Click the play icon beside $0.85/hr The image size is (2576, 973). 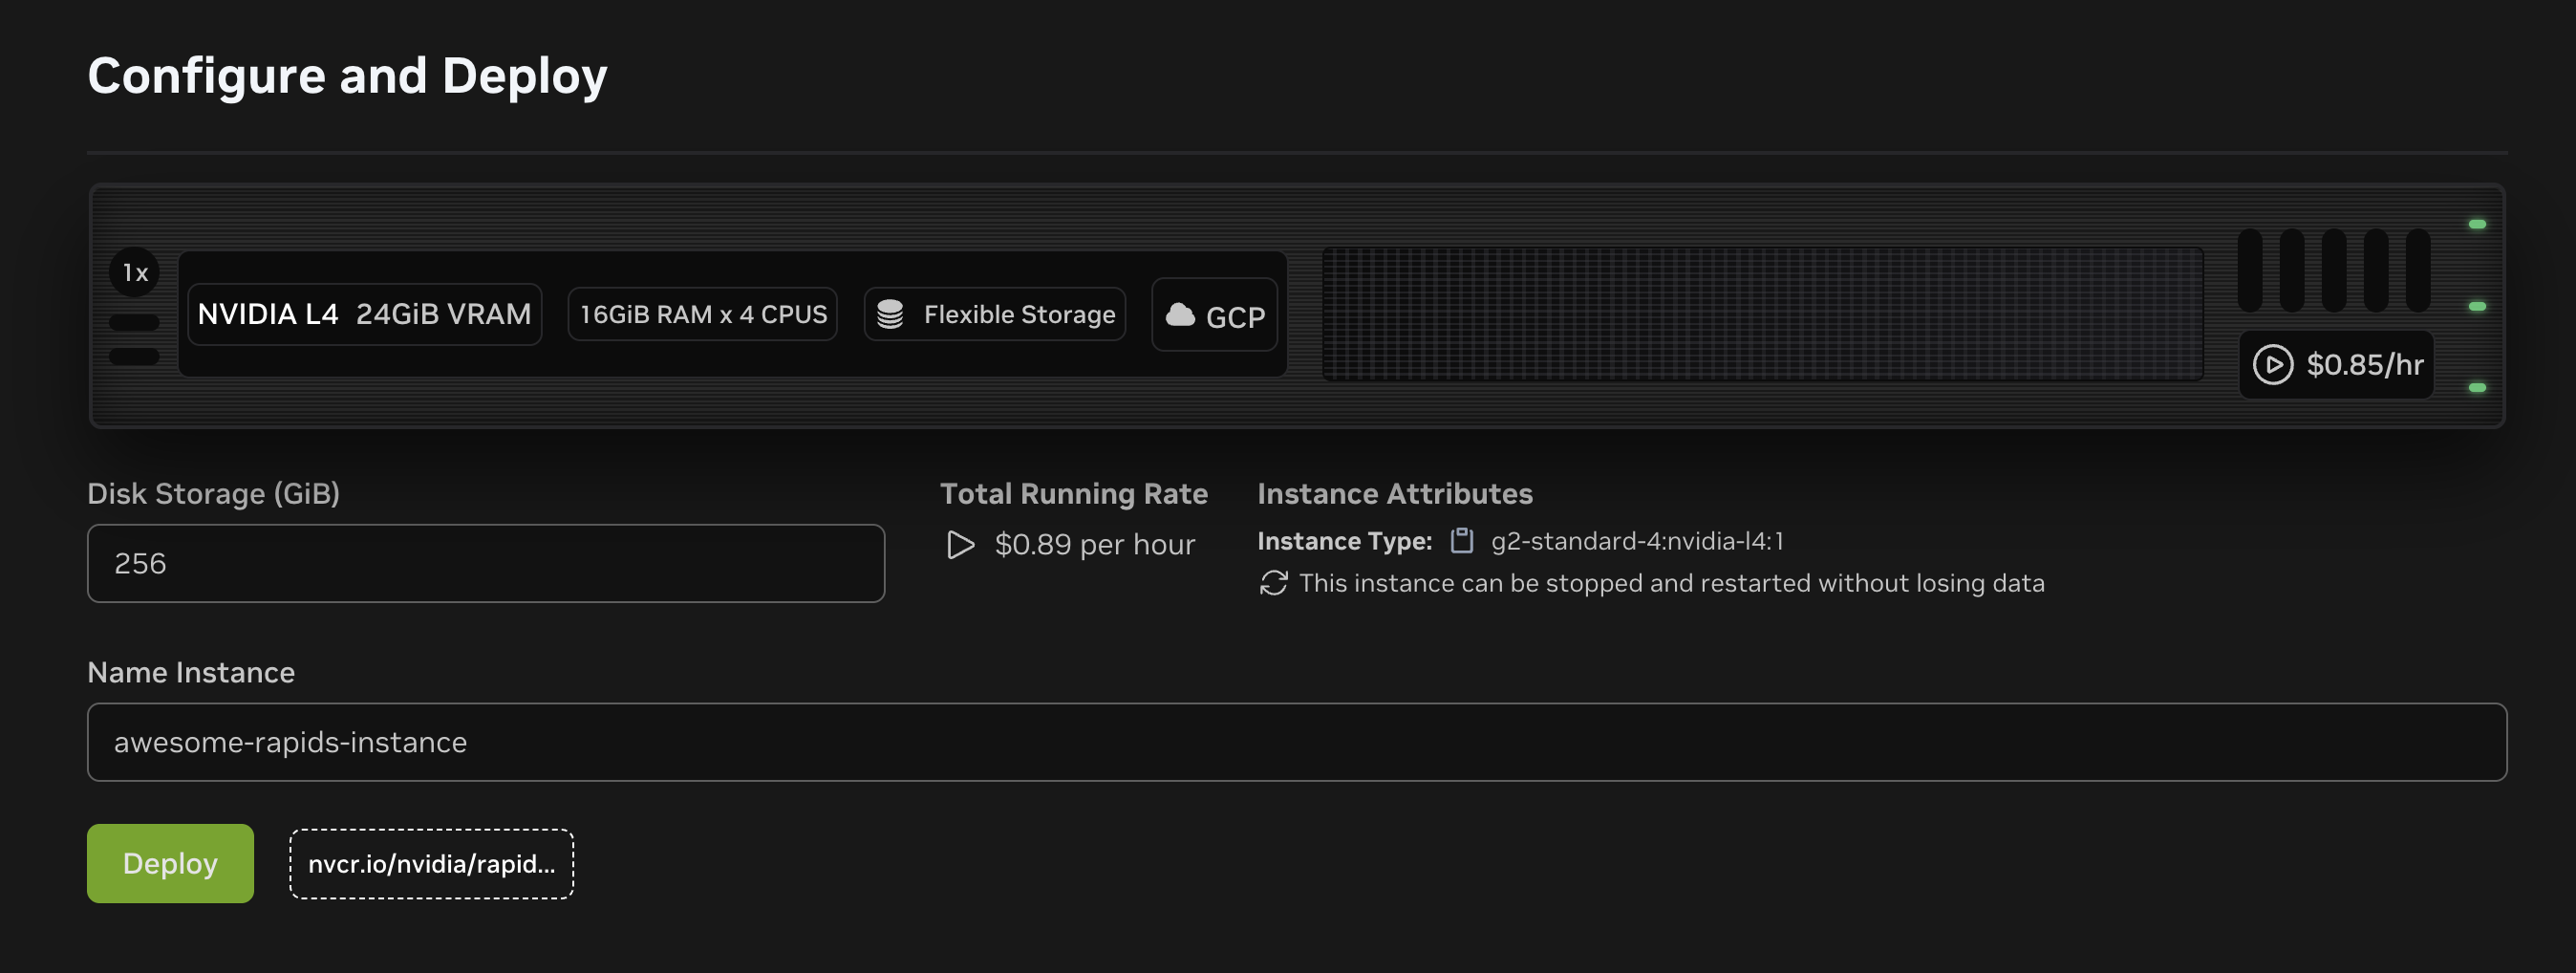[x=2275, y=365]
